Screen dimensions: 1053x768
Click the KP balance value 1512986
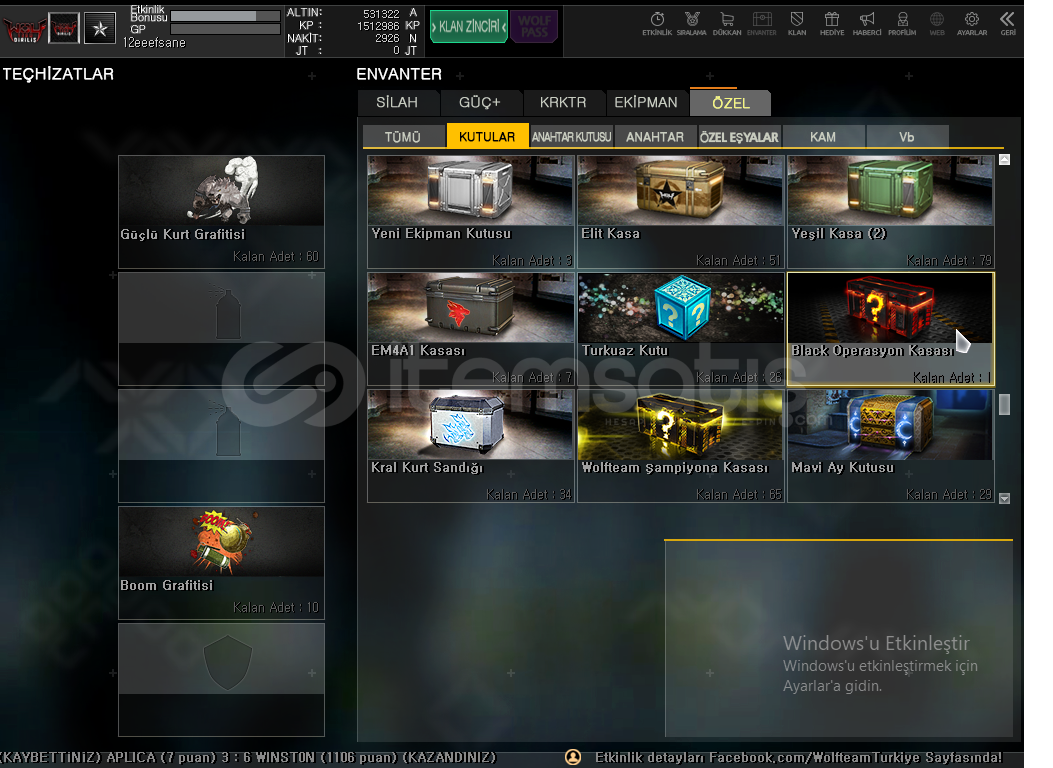pos(378,26)
